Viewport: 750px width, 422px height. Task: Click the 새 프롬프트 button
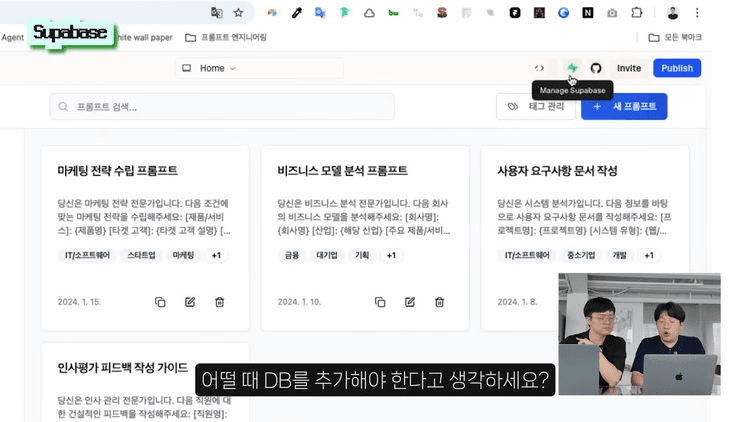coord(624,106)
